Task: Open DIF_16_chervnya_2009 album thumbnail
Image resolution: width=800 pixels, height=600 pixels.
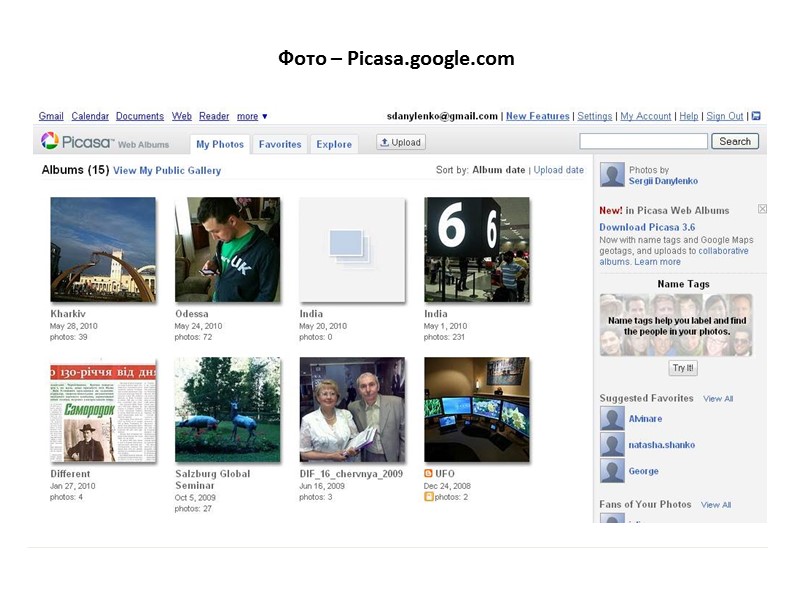Action: (352, 410)
